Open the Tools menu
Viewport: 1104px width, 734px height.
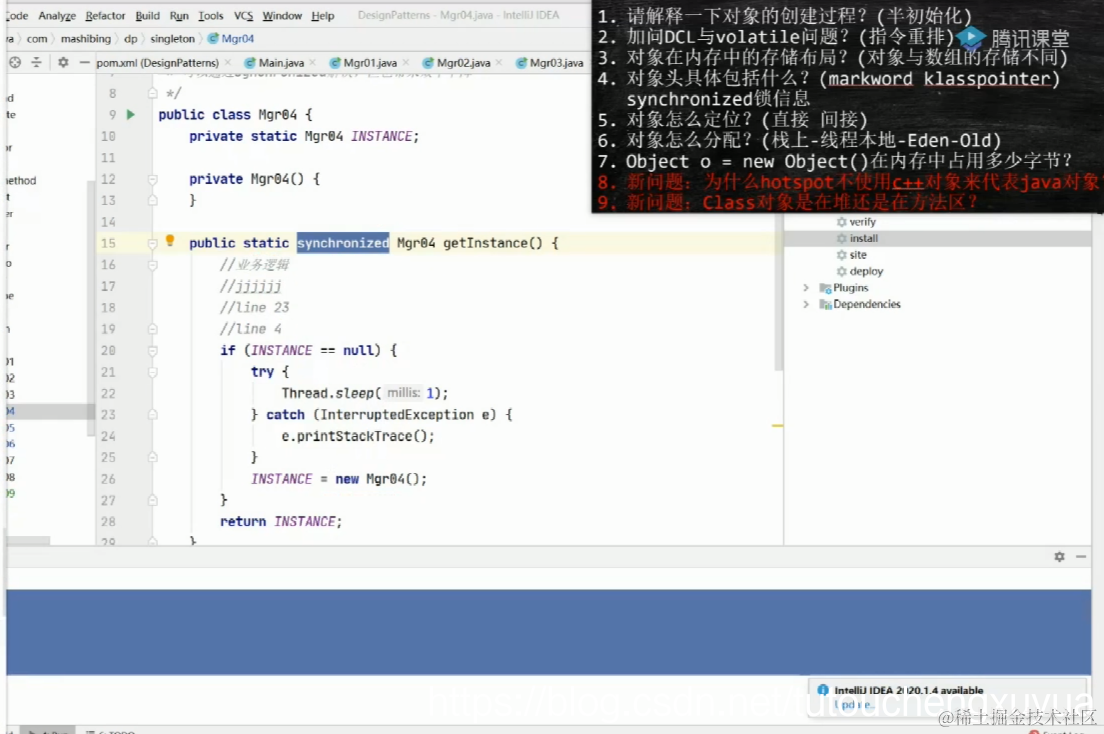[211, 15]
